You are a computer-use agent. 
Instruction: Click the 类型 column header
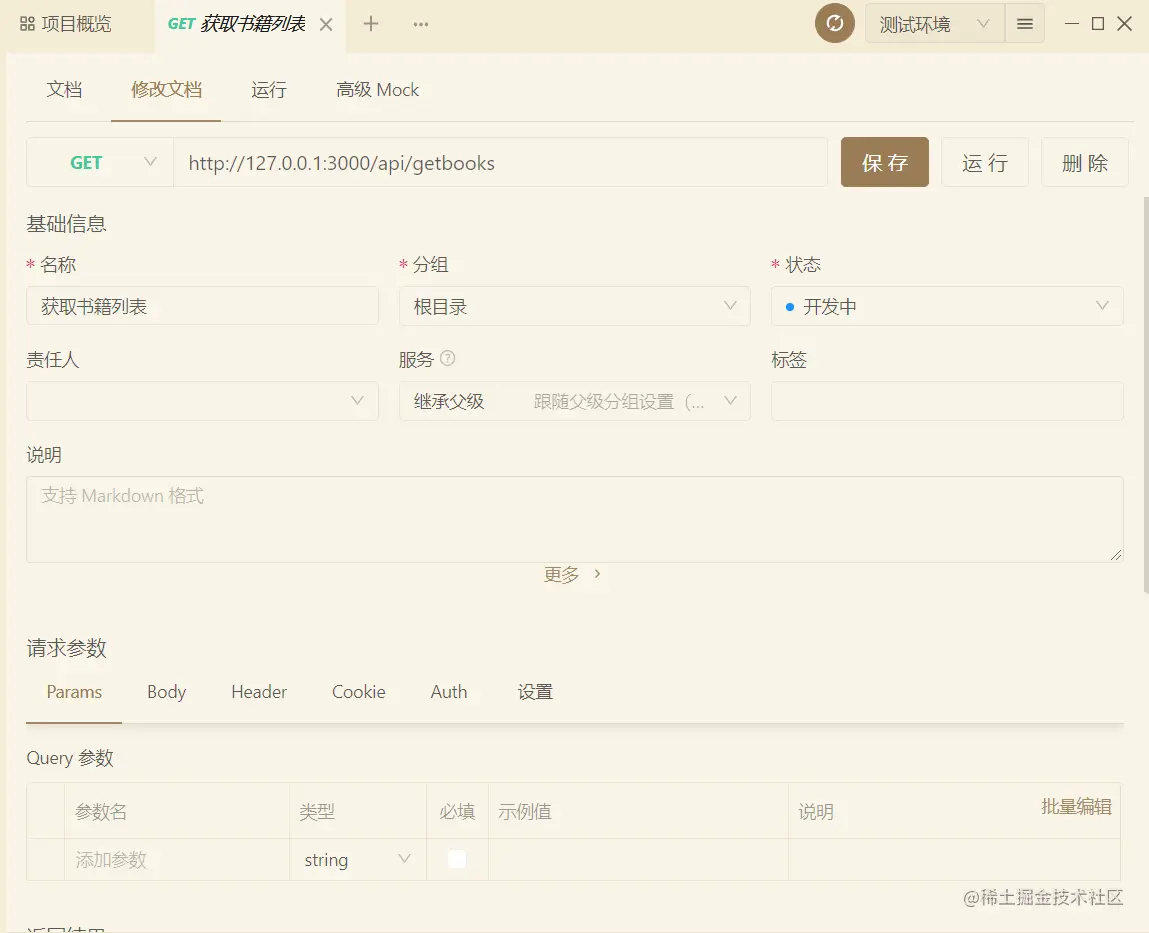[317, 811]
